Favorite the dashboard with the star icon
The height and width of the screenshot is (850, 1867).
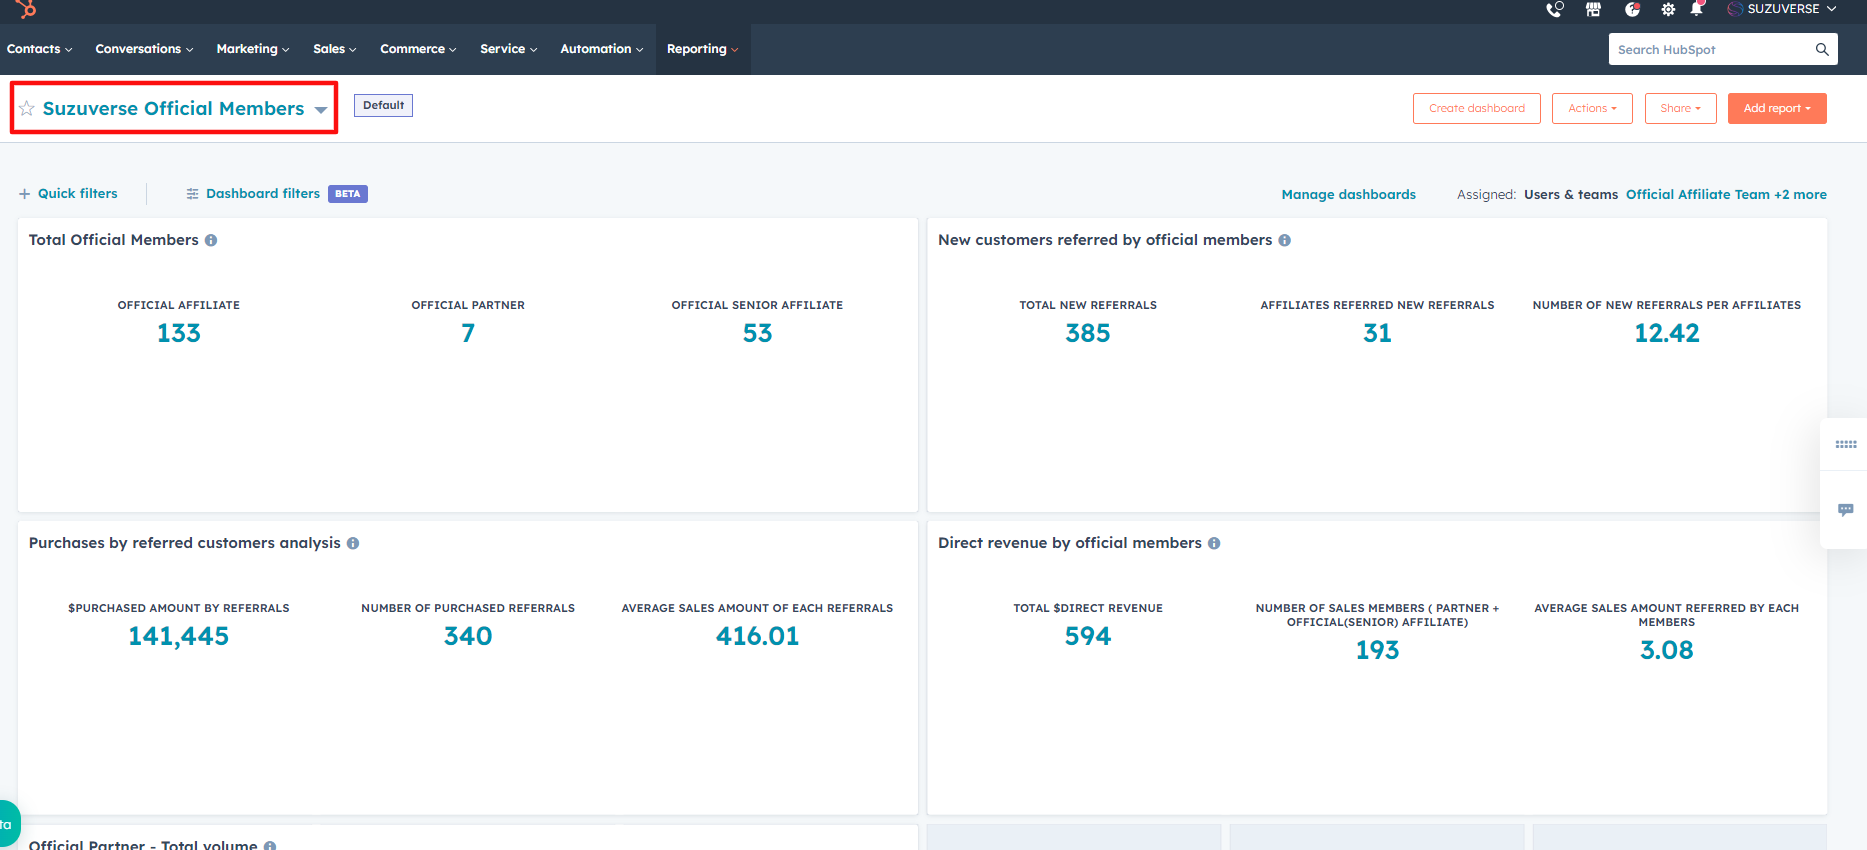27,109
